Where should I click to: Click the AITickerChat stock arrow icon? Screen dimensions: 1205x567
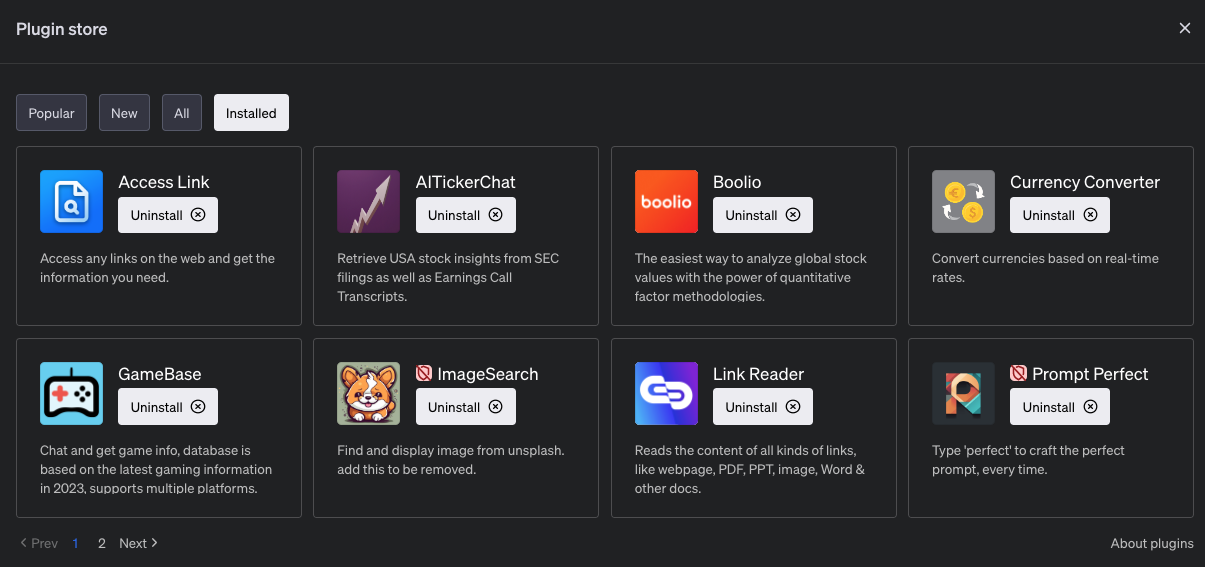tap(368, 202)
